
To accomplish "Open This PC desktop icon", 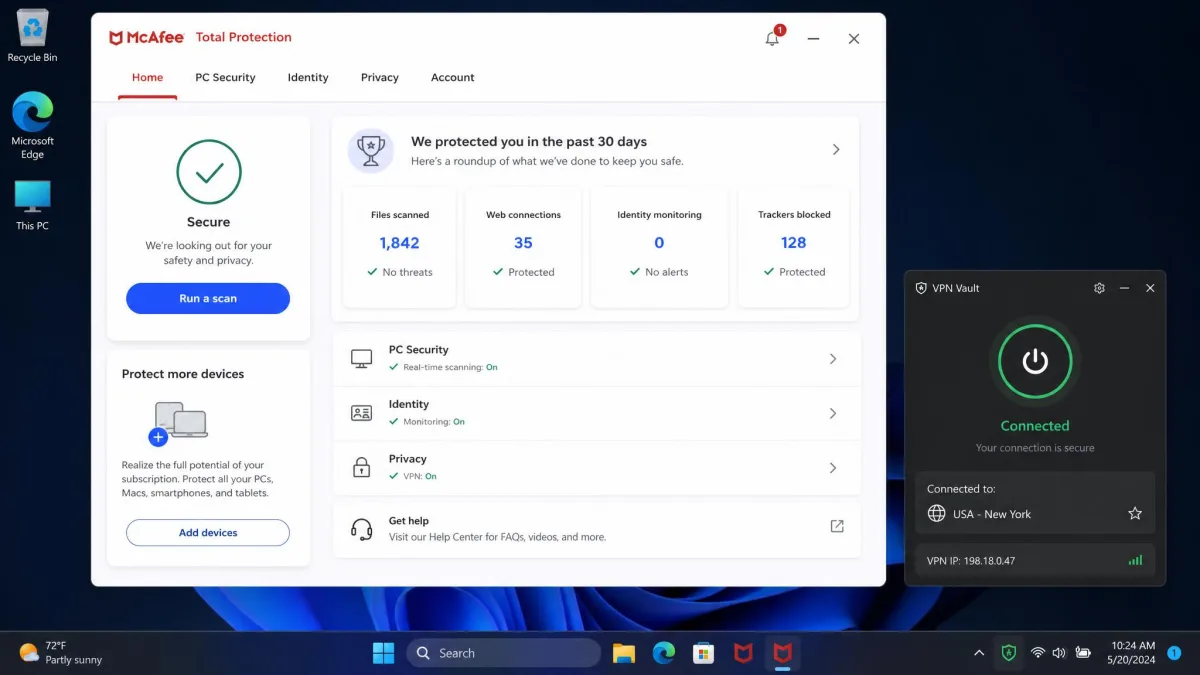I will [32, 205].
